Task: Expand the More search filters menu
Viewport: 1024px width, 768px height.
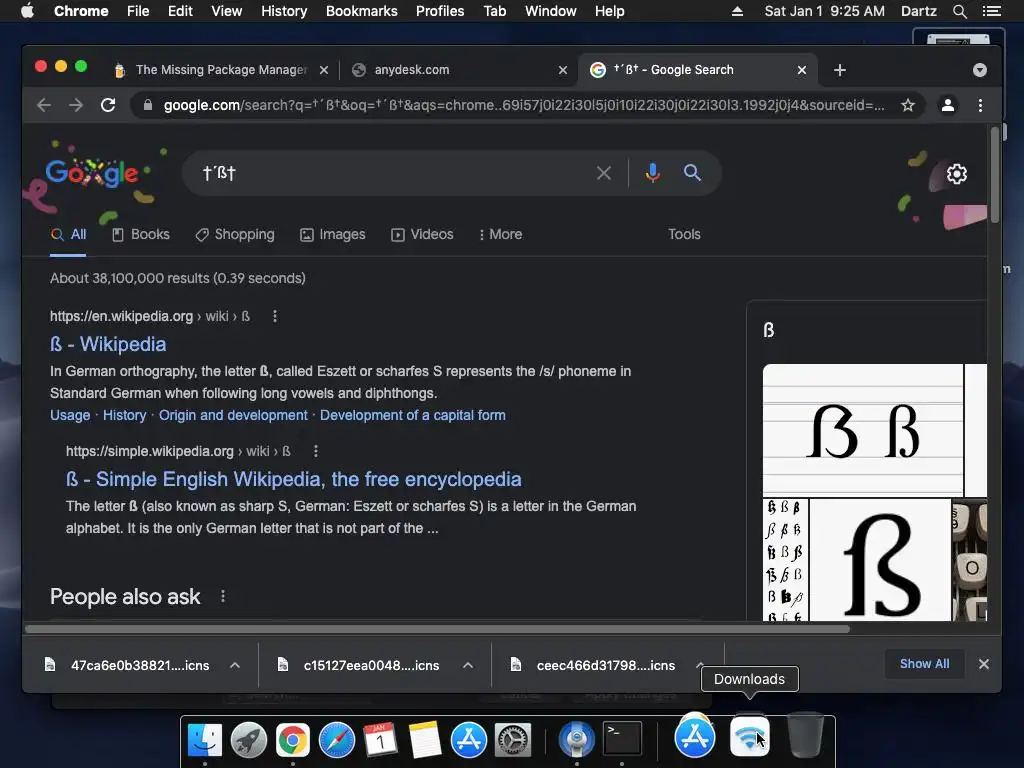Action: (x=500, y=234)
